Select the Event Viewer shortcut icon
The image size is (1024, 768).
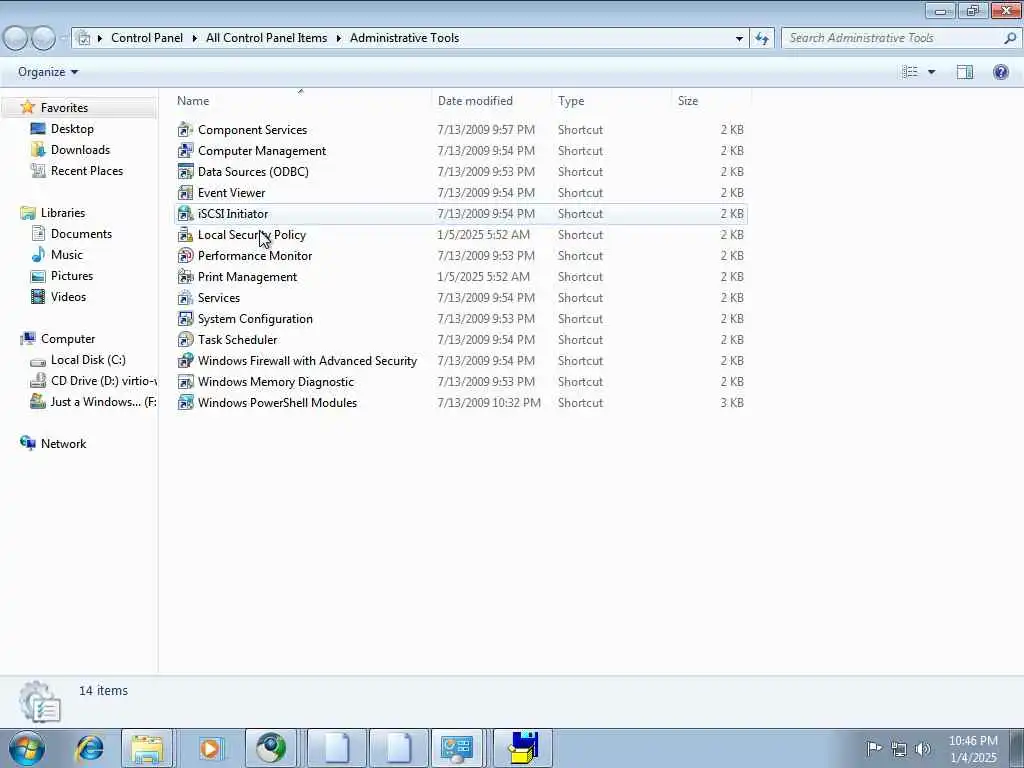pyautogui.click(x=185, y=193)
